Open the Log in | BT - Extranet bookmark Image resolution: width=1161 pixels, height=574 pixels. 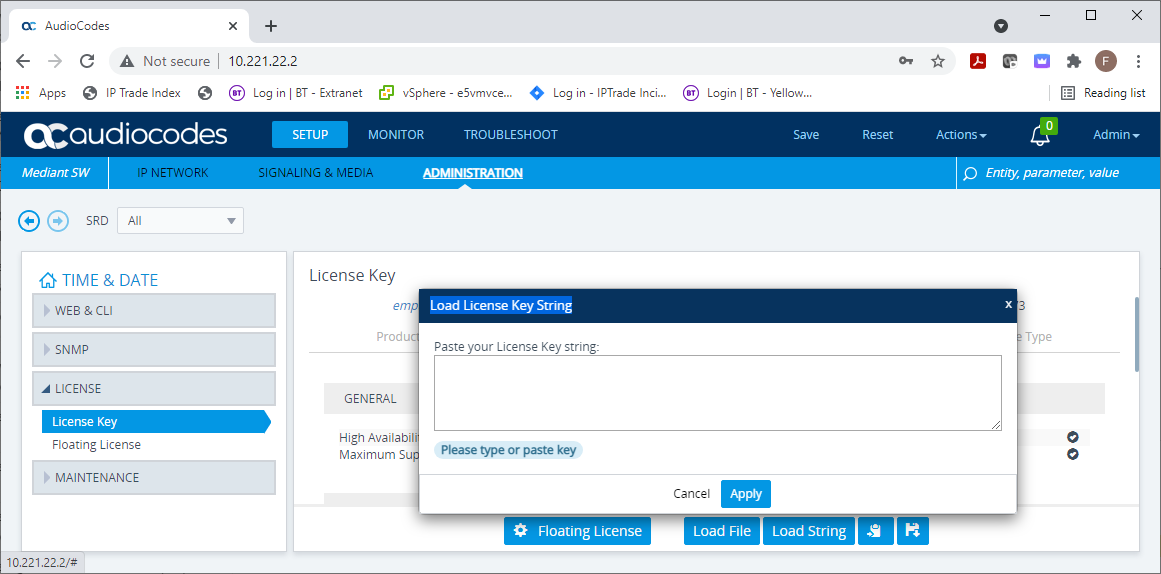[296, 93]
